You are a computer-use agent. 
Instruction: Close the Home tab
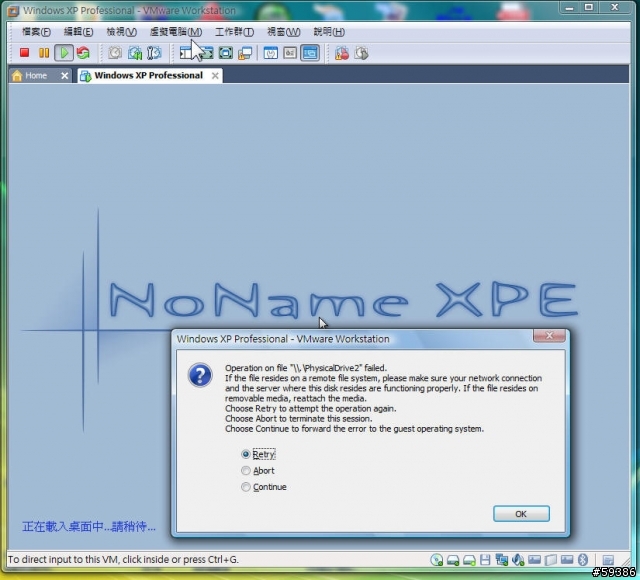pyautogui.click(x=64, y=76)
